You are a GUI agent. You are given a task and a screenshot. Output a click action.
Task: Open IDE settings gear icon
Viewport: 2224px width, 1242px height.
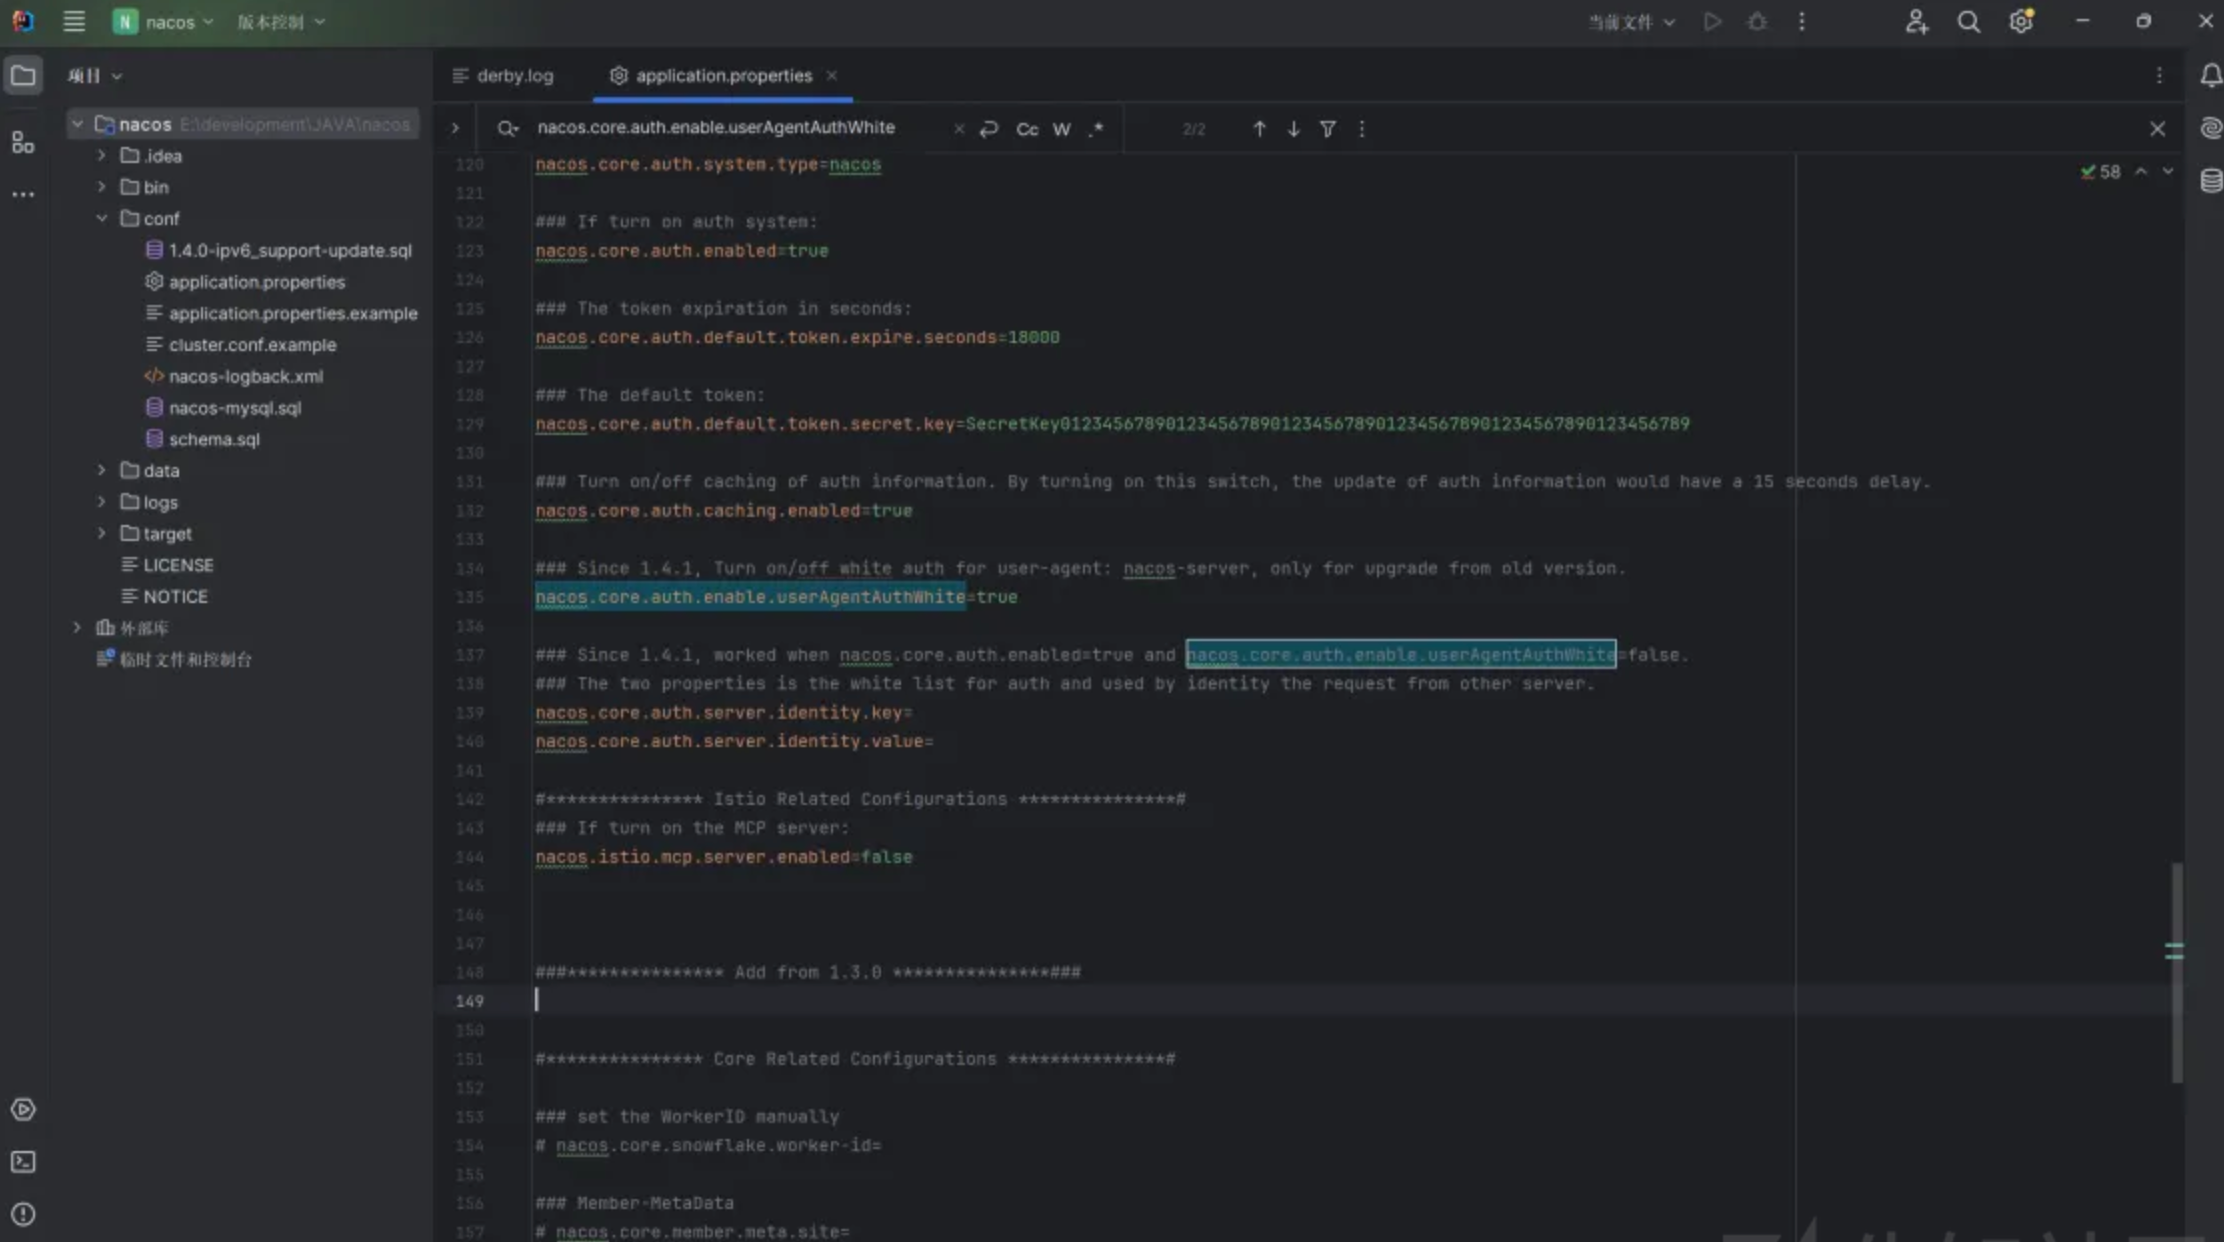[2021, 21]
